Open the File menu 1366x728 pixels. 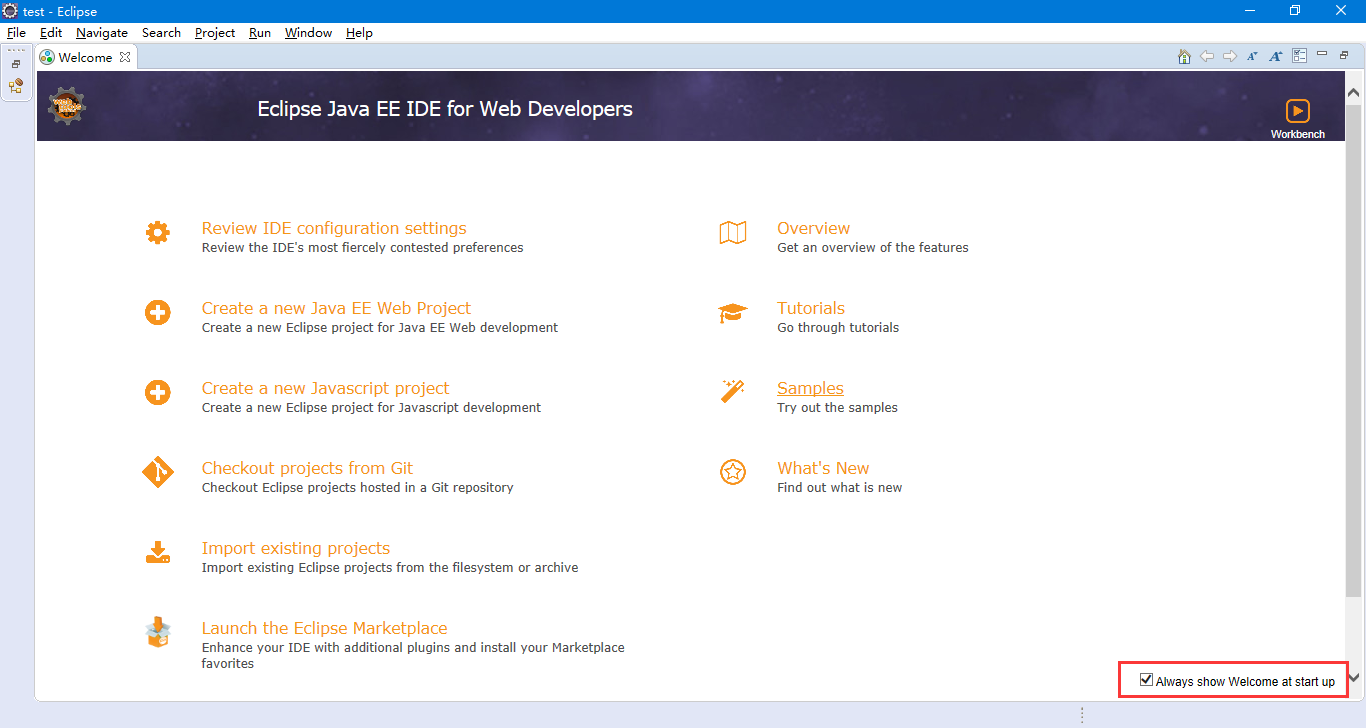(16, 33)
